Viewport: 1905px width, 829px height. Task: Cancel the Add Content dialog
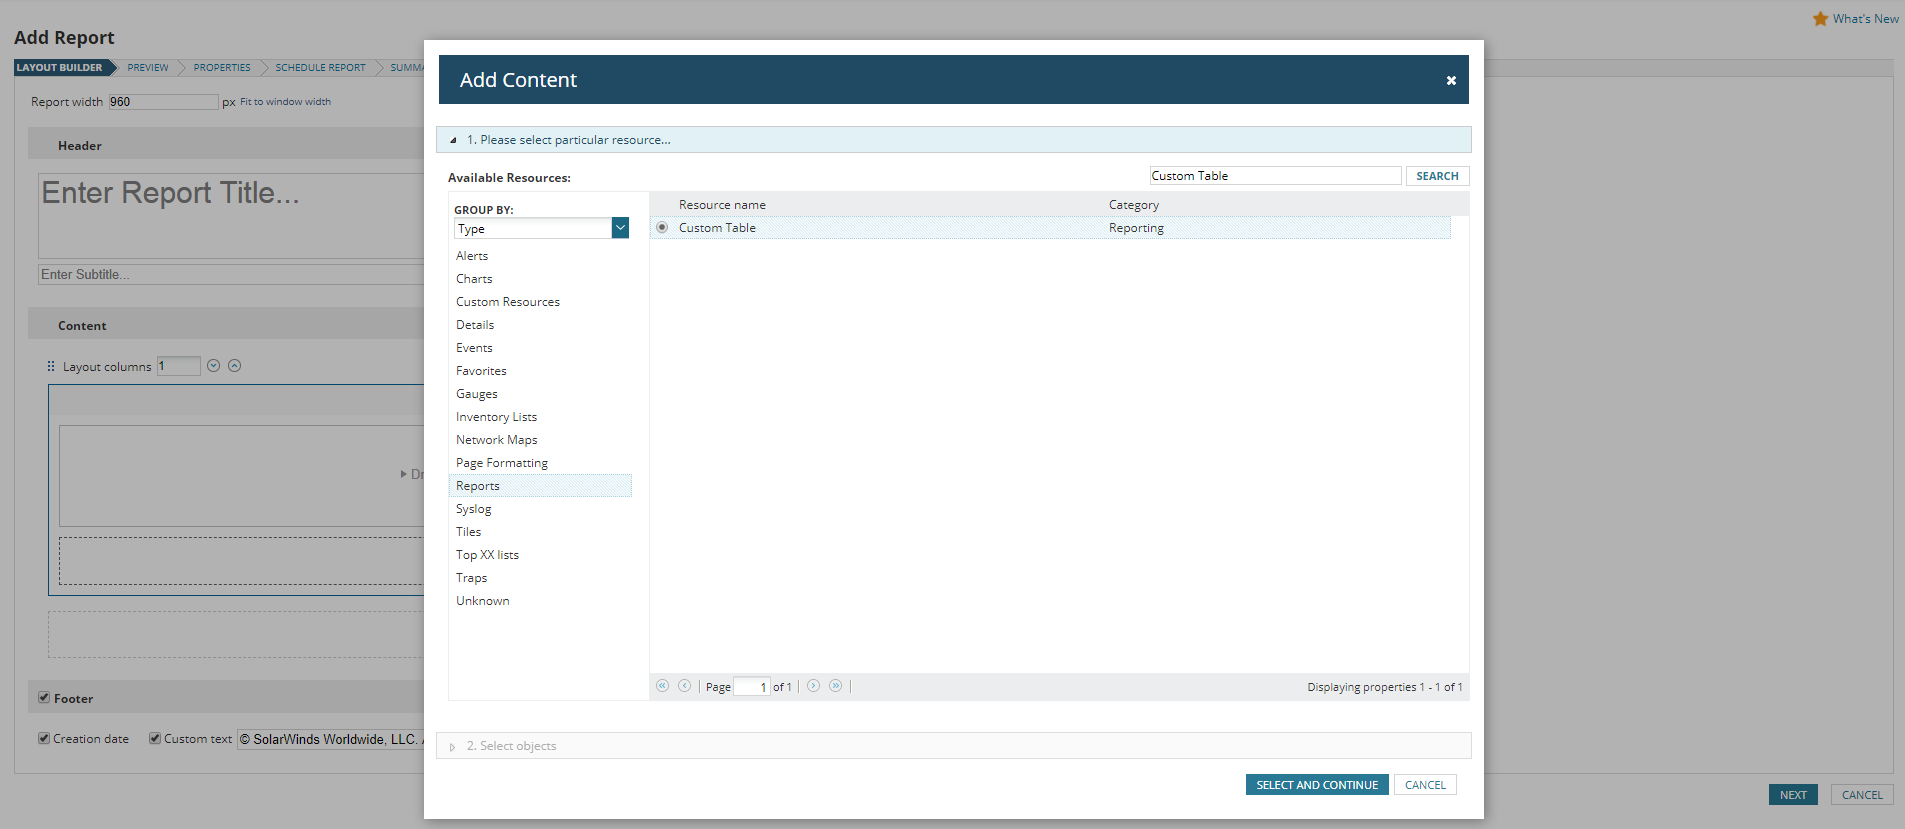(x=1425, y=785)
